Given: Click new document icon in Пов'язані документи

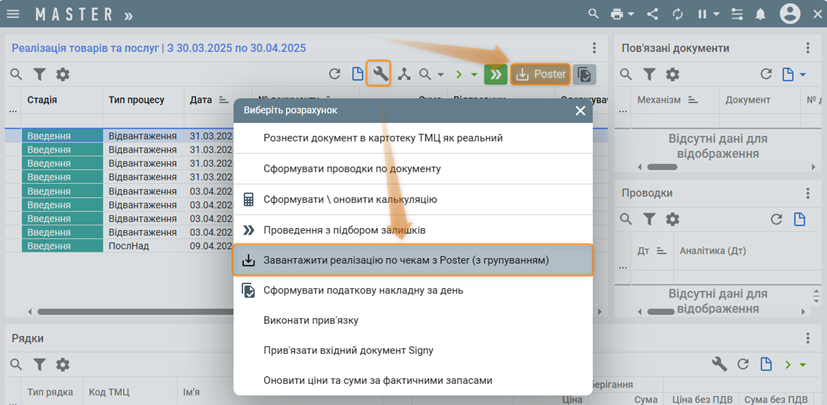Looking at the screenshot, I should (x=787, y=74).
